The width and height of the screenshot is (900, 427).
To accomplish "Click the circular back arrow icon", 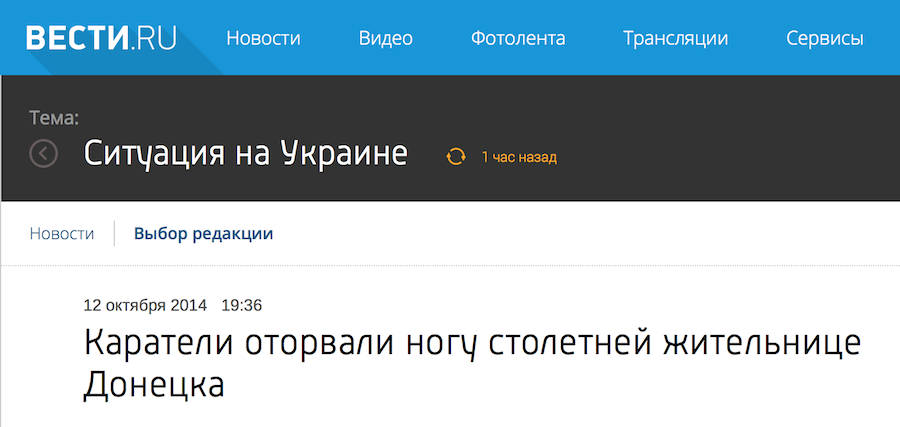I will click(x=44, y=154).
